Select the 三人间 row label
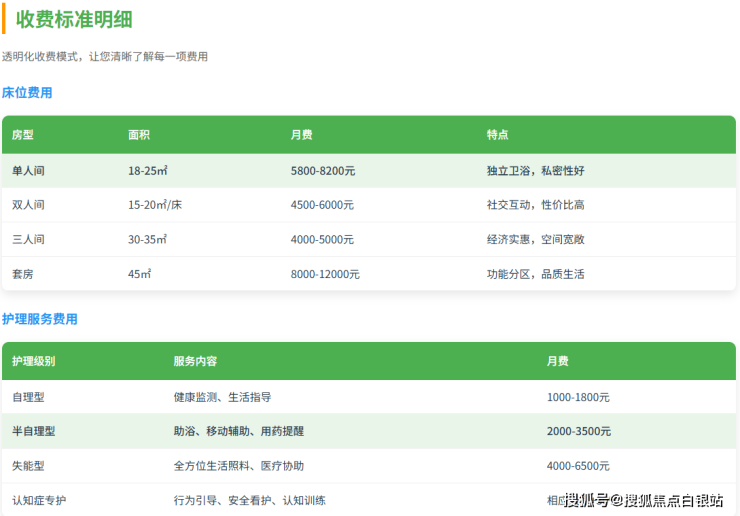Viewport: 740px width, 516px height. tap(28, 240)
